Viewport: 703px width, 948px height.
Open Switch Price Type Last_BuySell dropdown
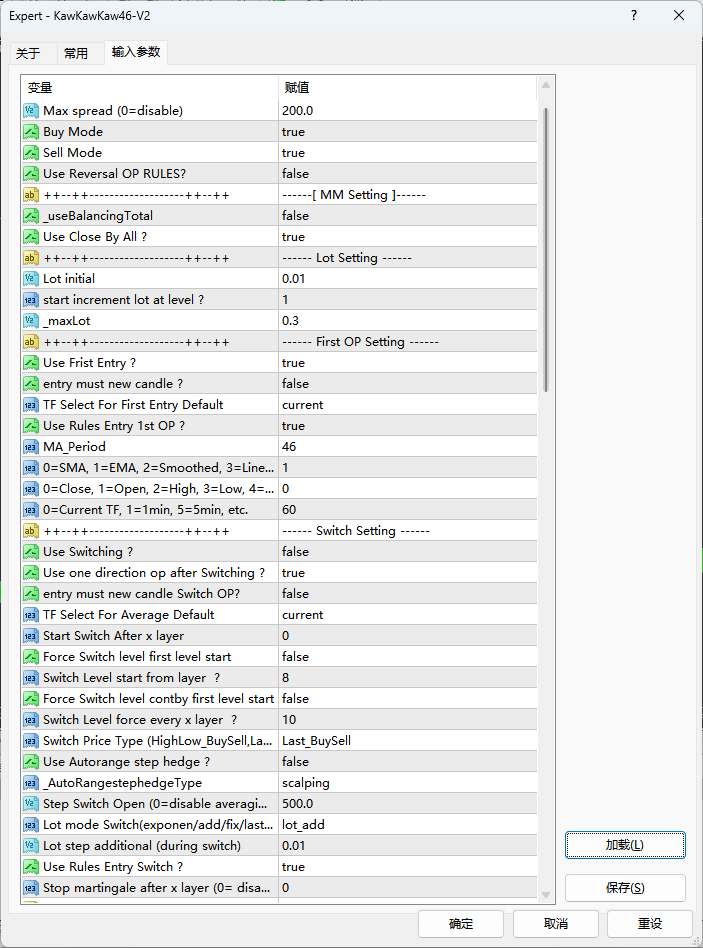(x=407, y=741)
